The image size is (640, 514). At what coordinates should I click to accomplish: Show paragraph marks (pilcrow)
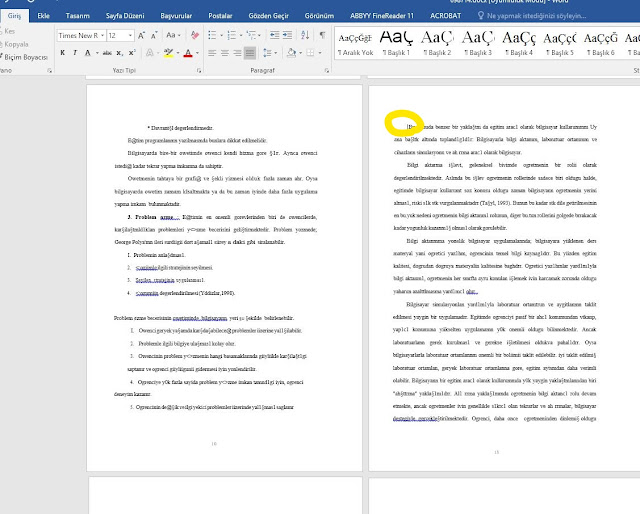point(322,35)
